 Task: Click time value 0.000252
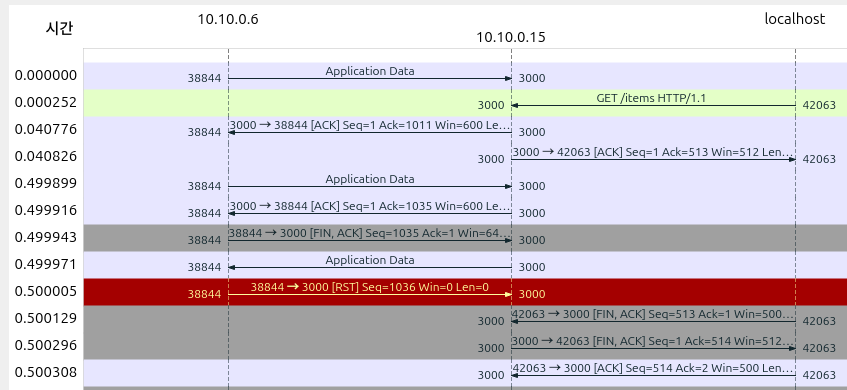pyautogui.click(x=46, y=103)
